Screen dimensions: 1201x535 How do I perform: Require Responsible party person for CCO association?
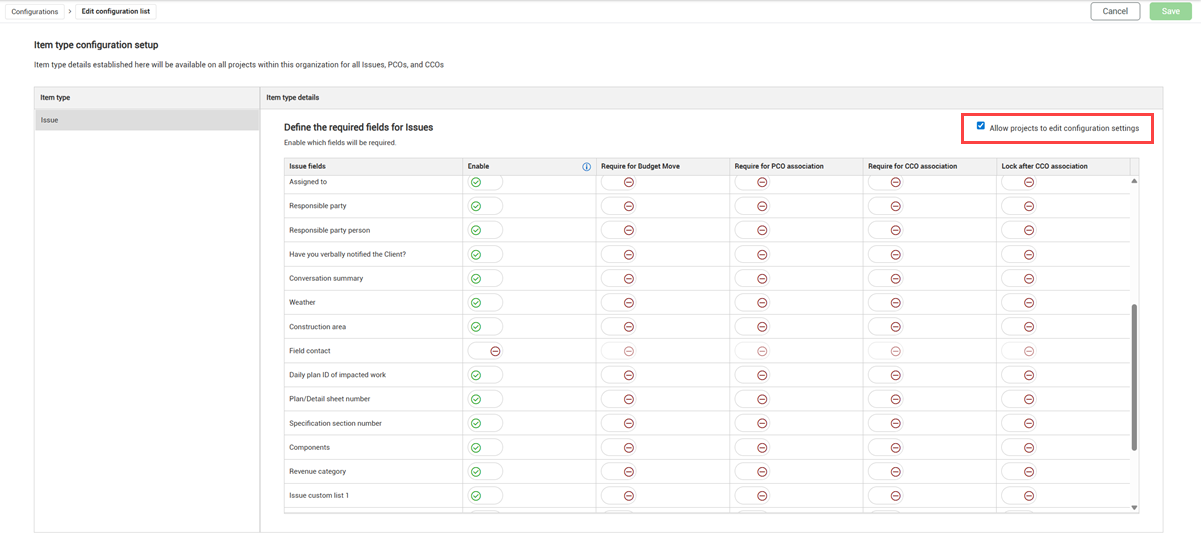click(886, 230)
